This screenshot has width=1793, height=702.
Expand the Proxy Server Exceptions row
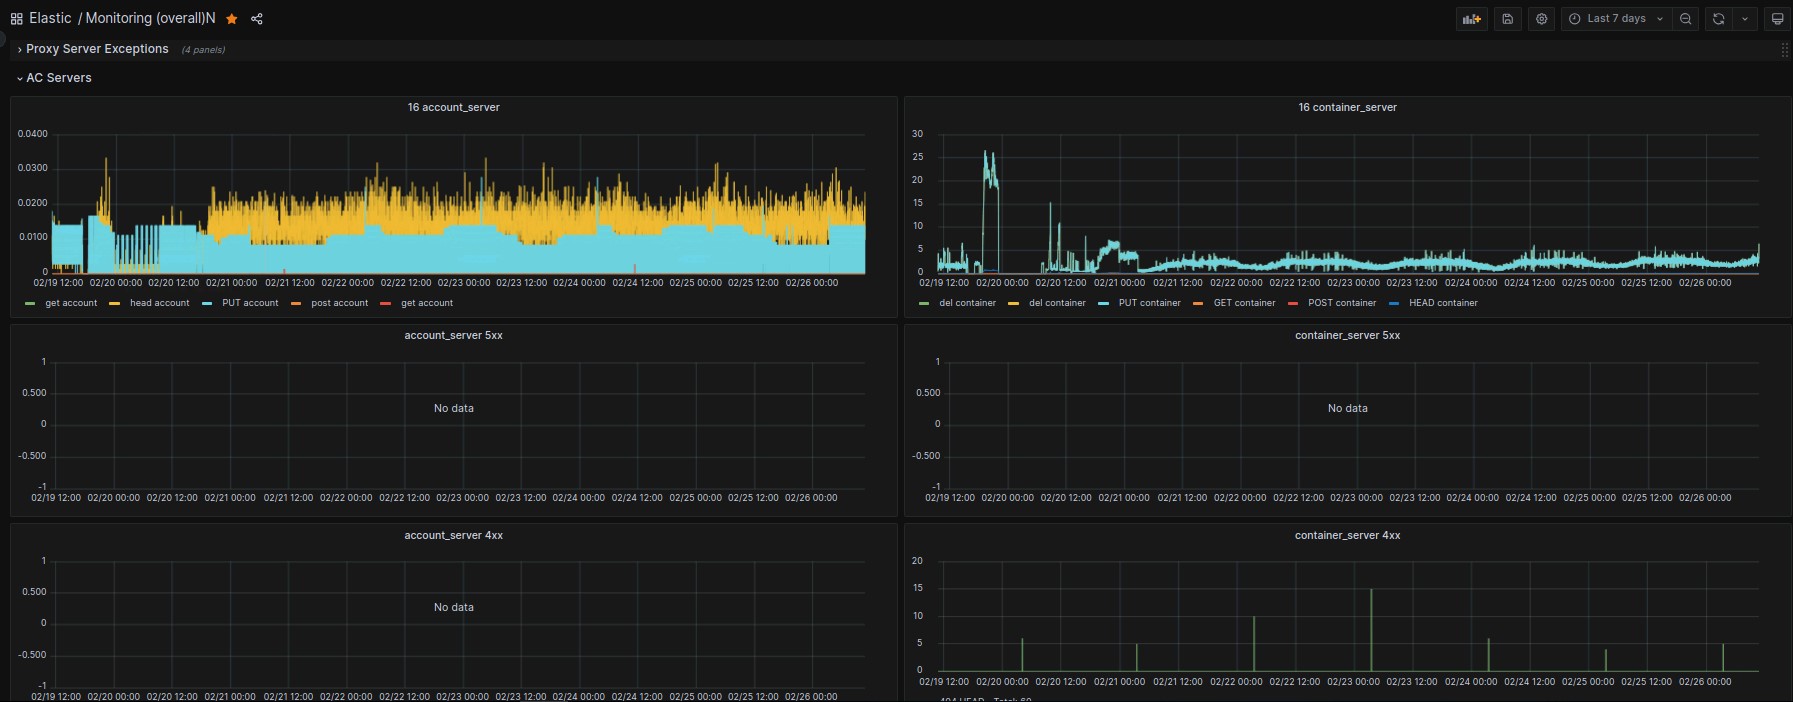(97, 49)
